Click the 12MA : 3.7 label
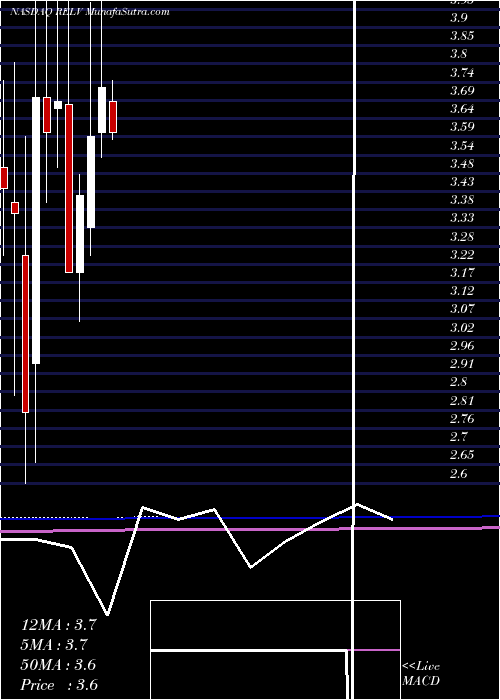The width and height of the screenshot is (500, 700). pyautogui.click(x=58, y=624)
